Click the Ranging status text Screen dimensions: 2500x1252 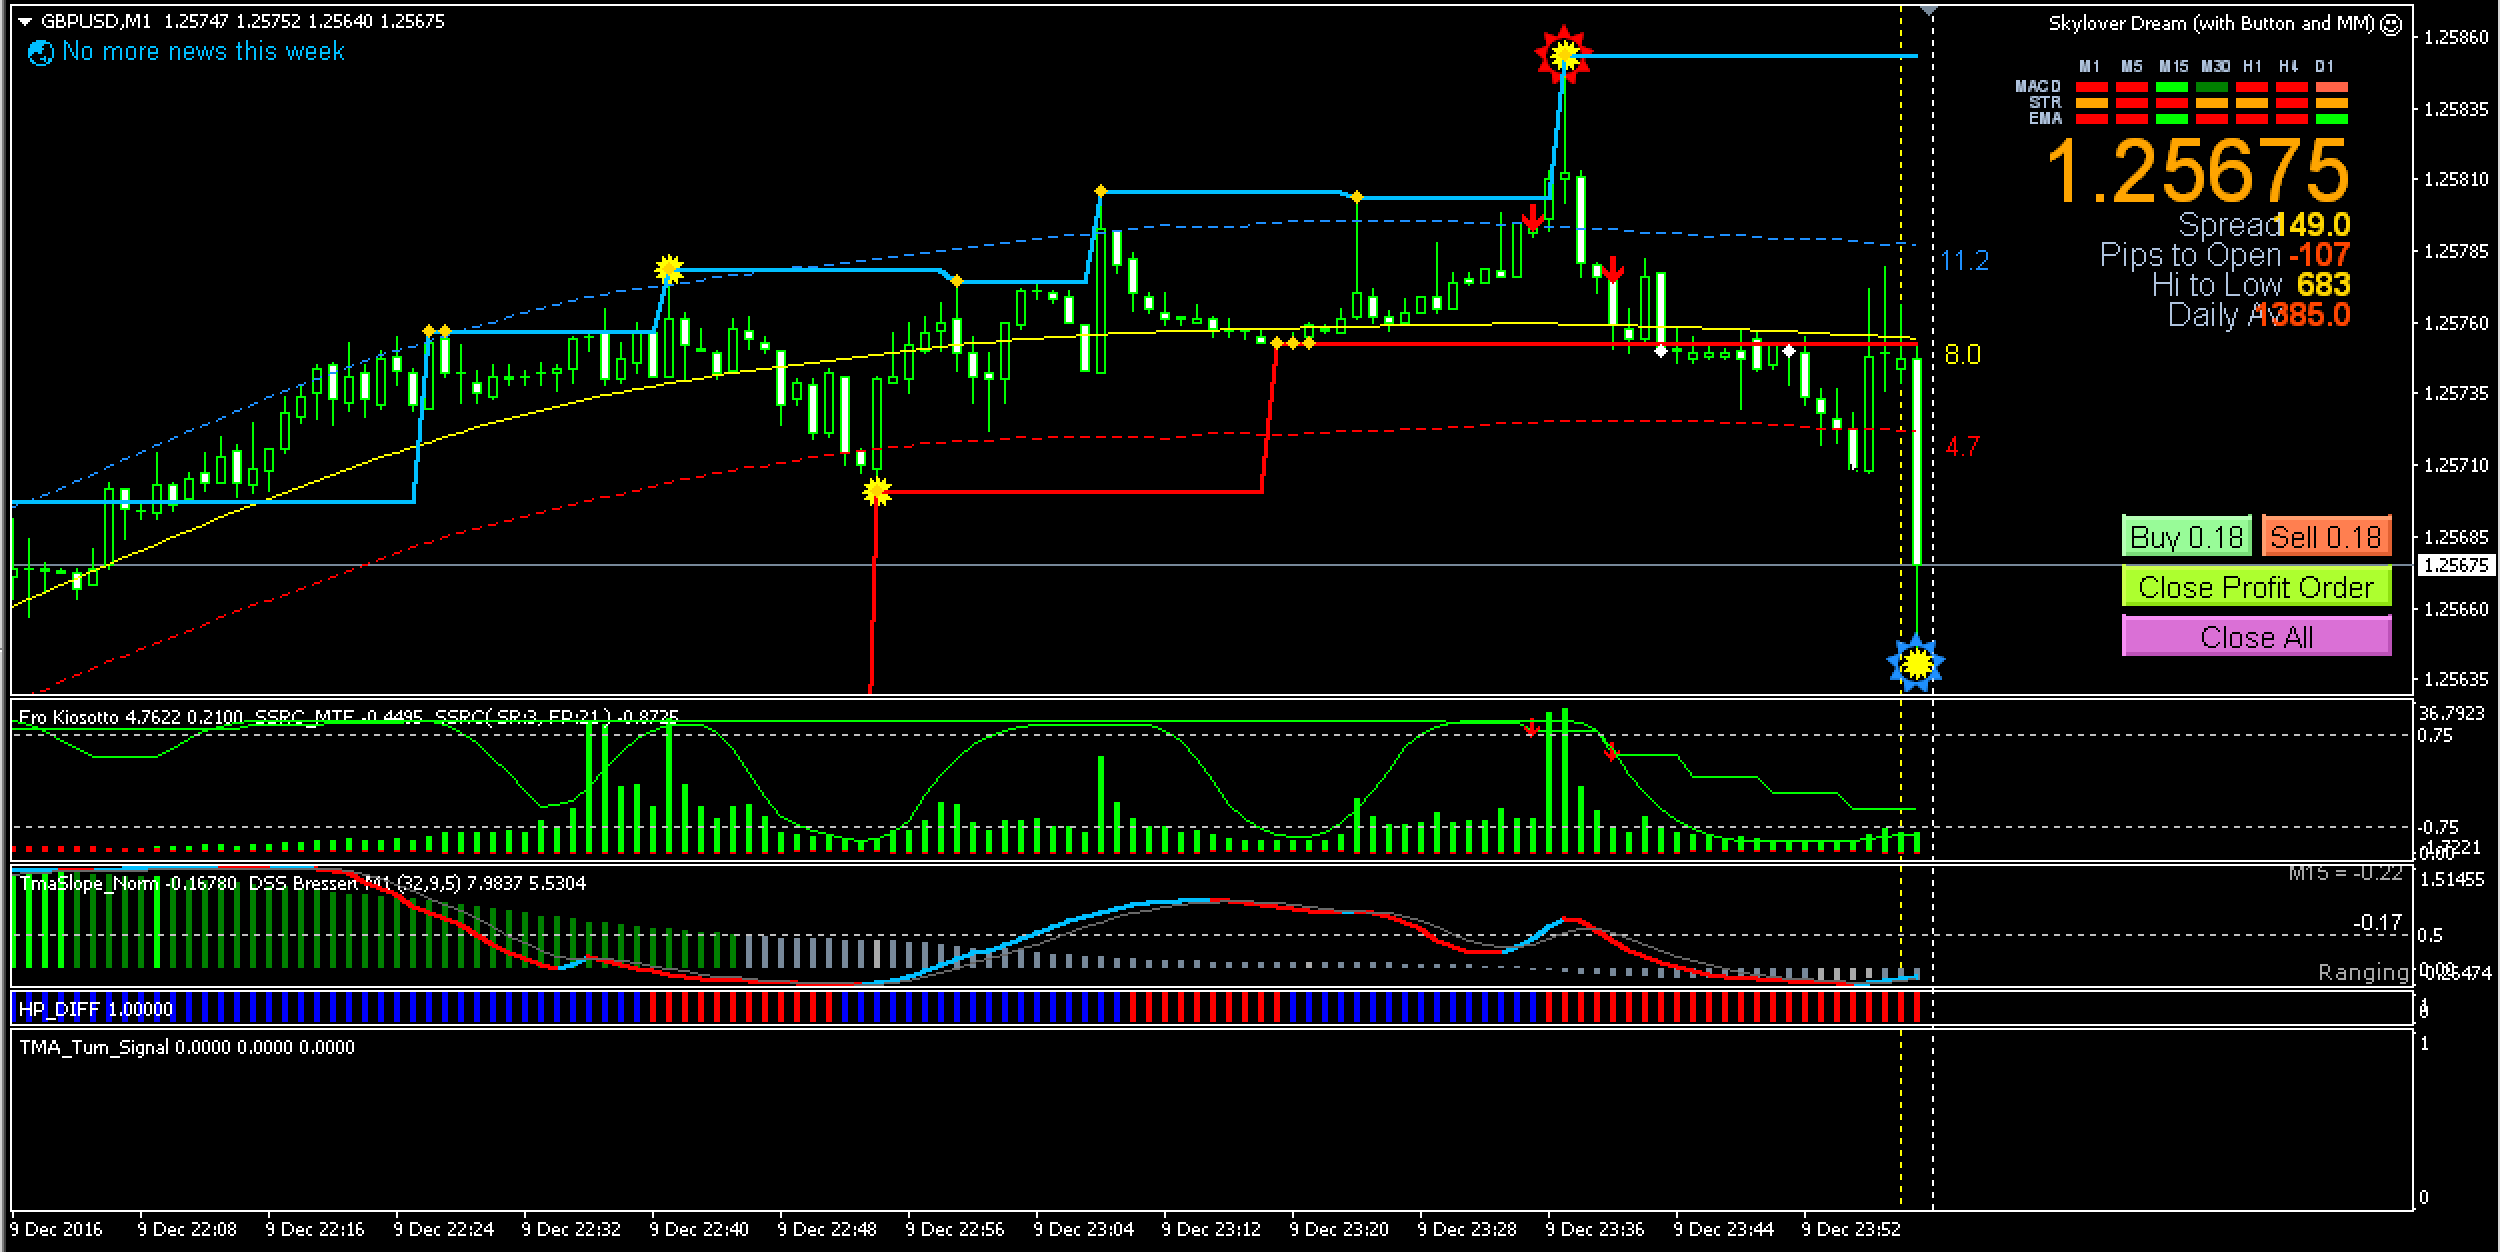2363,972
